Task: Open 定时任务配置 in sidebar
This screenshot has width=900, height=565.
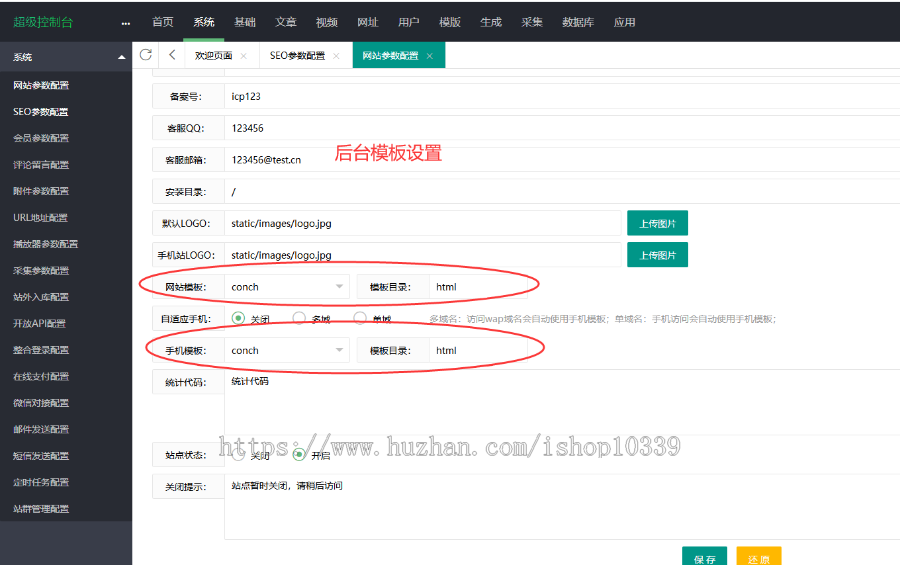Action: (41, 482)
